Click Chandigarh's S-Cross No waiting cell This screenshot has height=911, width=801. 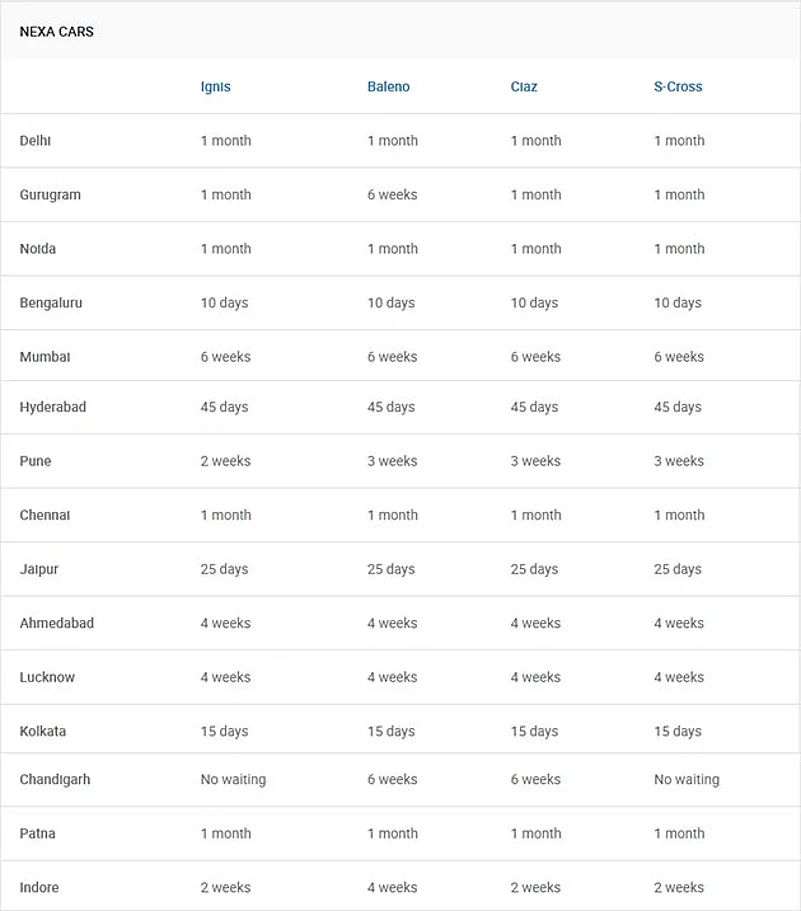click(686, 779)
